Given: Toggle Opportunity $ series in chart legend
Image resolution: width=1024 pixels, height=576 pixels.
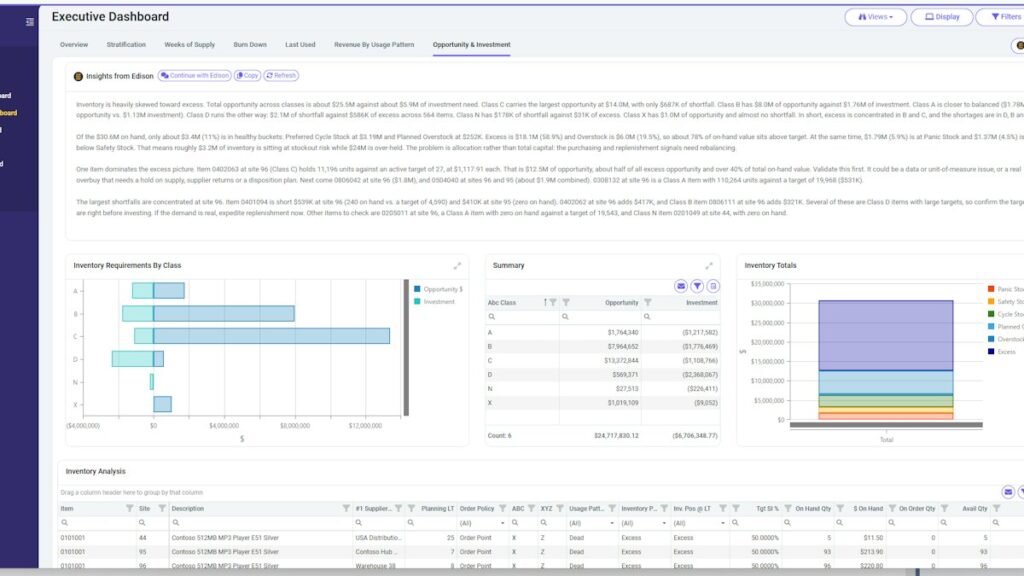Looking at the screenshot, I should pos(438,289).
